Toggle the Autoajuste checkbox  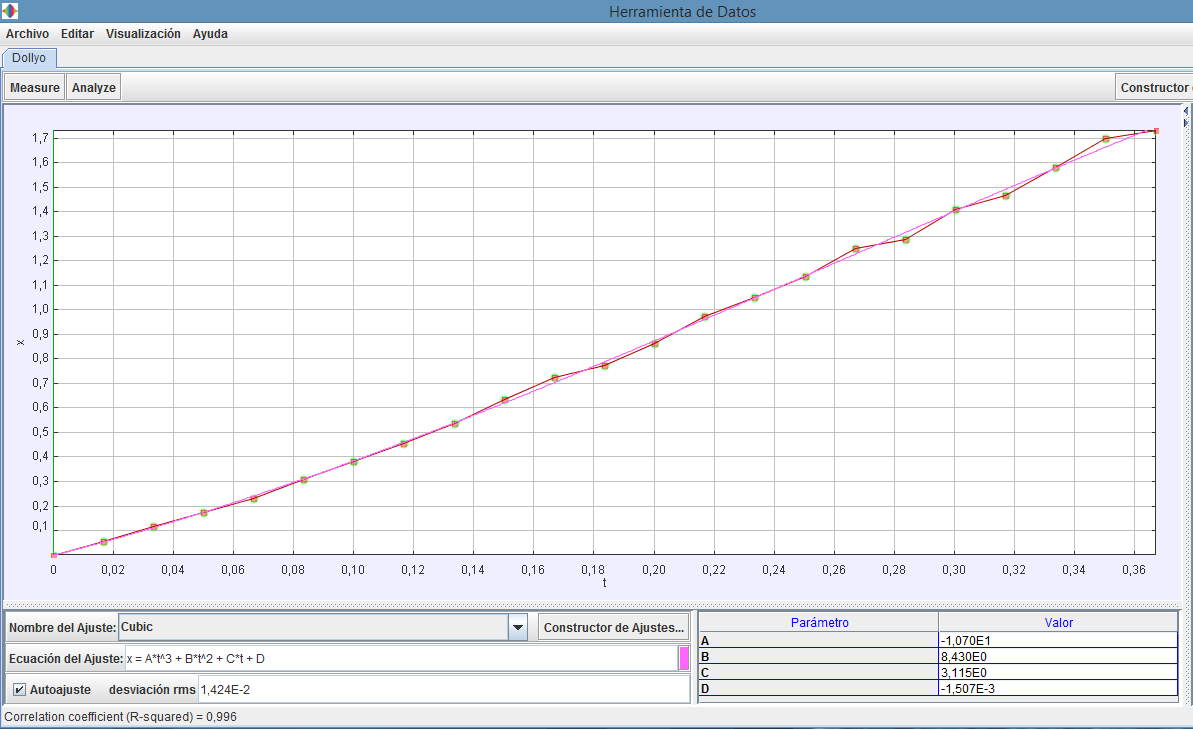tap(20, 689)
